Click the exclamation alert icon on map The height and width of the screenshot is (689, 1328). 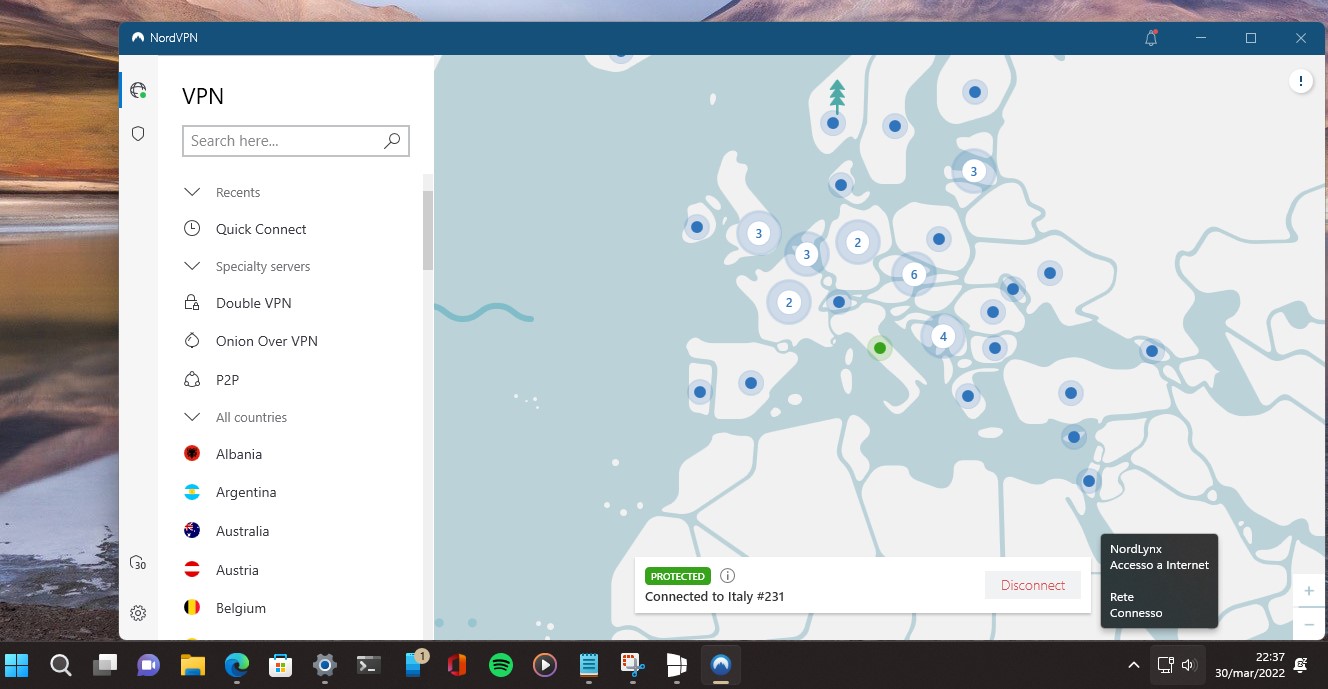[1300, 82]
